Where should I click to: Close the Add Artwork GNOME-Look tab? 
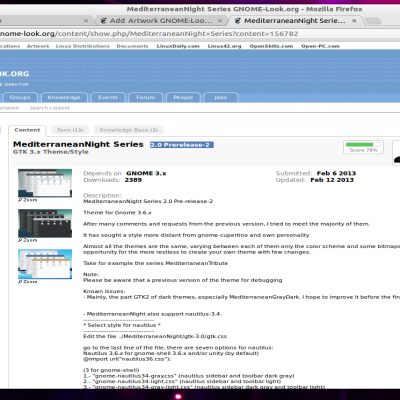pos(220,21)
